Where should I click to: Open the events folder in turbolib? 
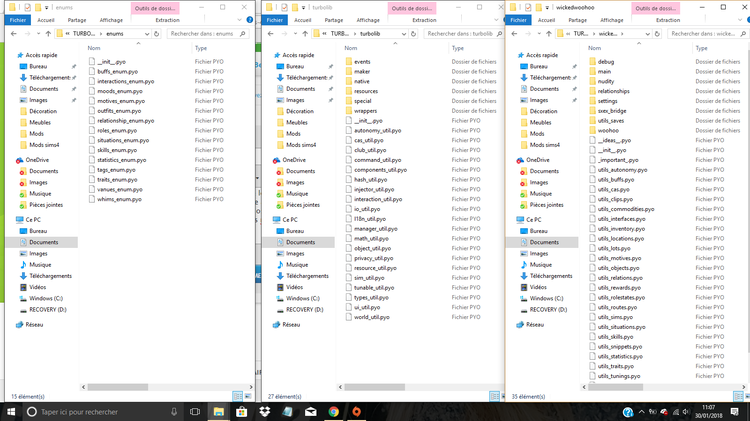coord(362,62)
